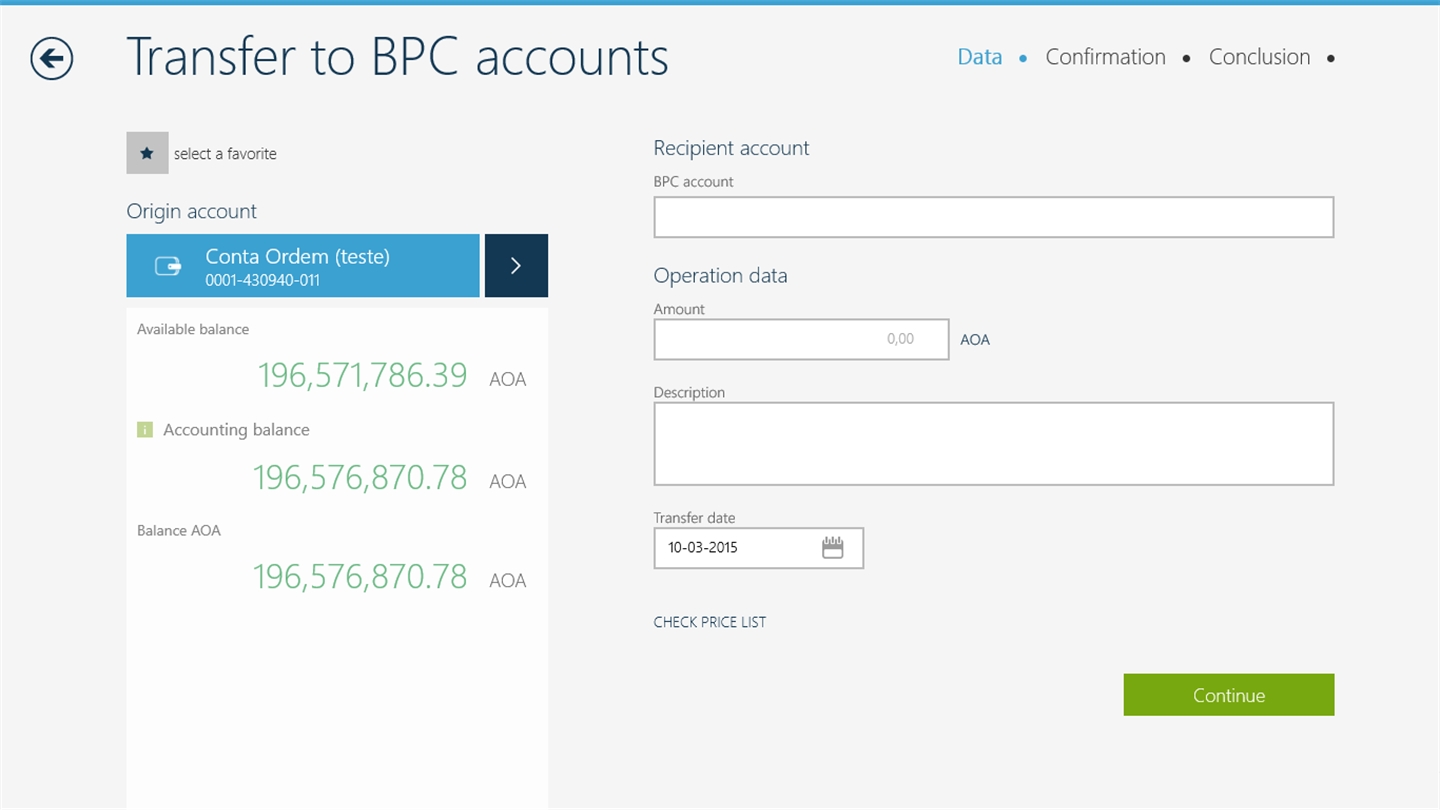Click the Amount input field
This screenshot has width=1440, height=810.
pos(801,340)
